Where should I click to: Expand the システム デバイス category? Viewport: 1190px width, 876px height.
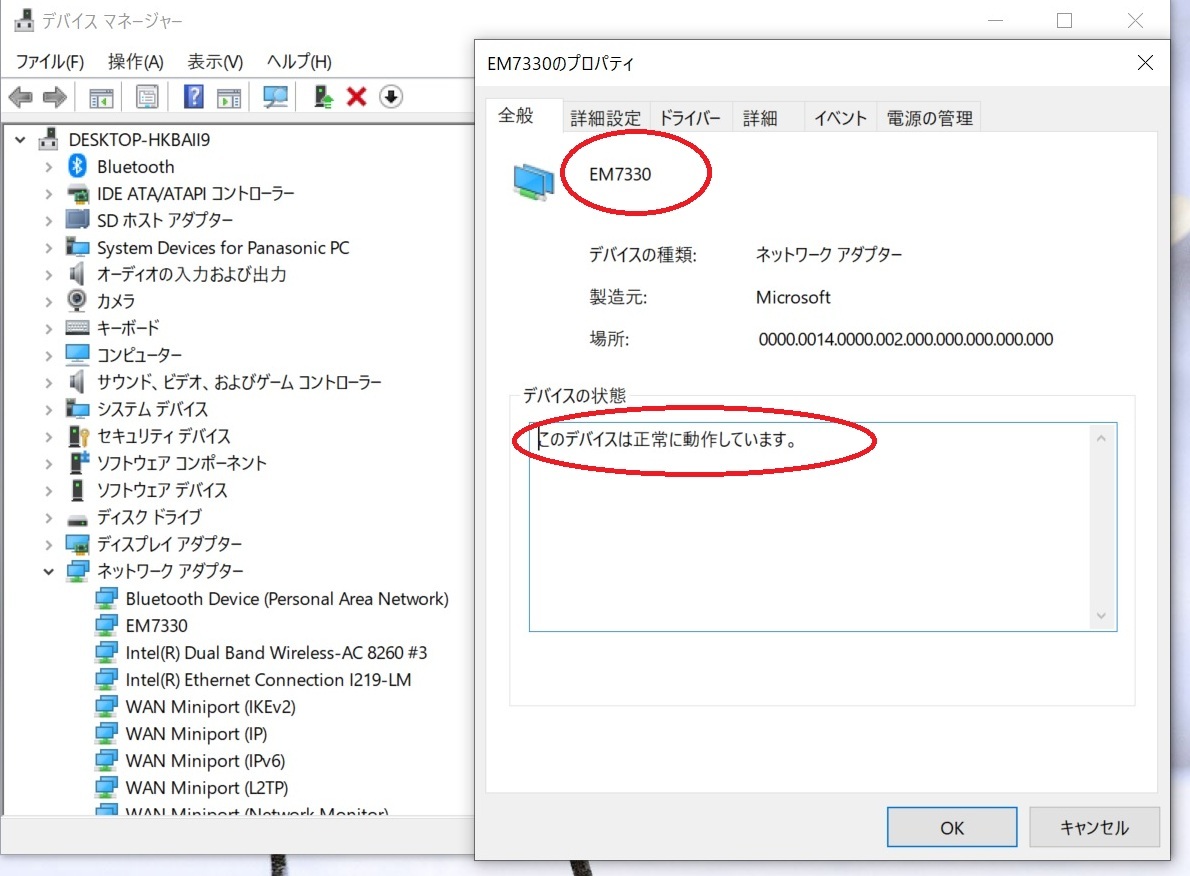49,410
